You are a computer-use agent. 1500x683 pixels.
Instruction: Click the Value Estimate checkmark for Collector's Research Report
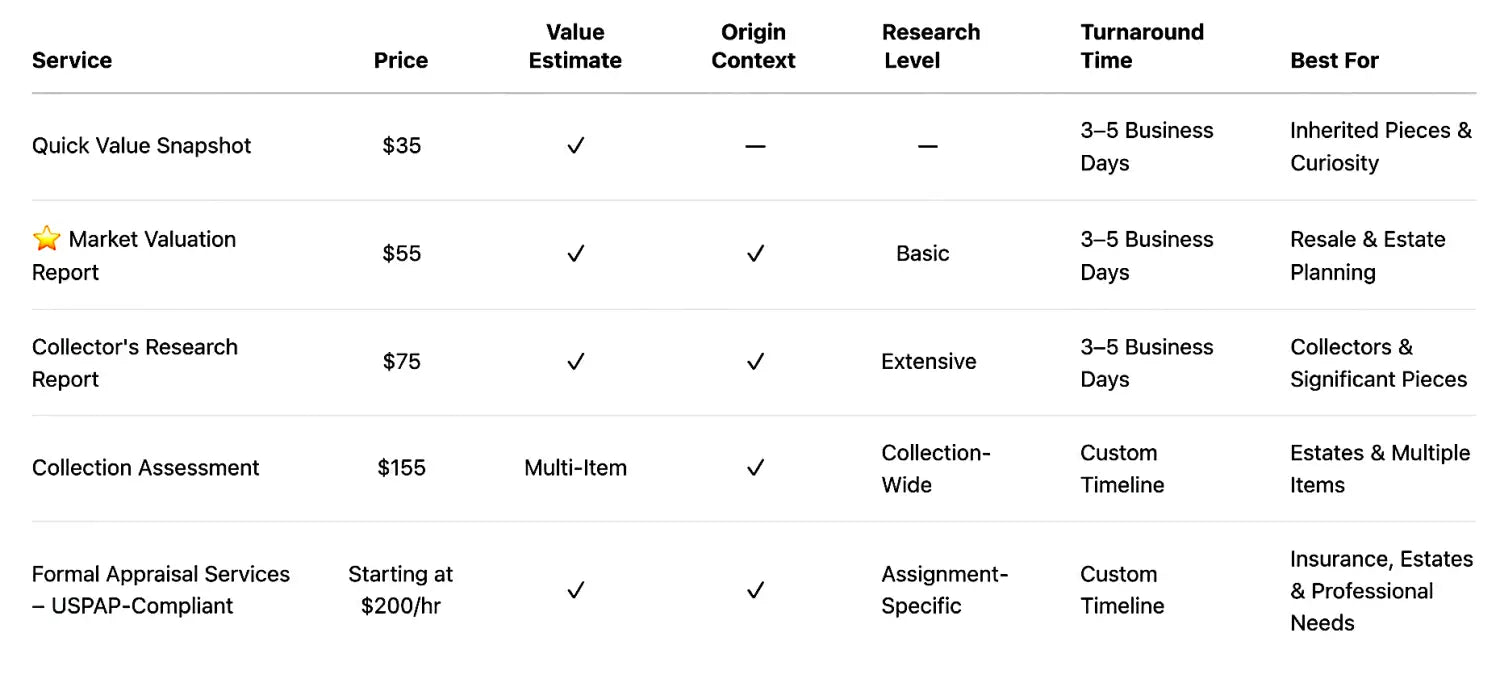point(575,362)
